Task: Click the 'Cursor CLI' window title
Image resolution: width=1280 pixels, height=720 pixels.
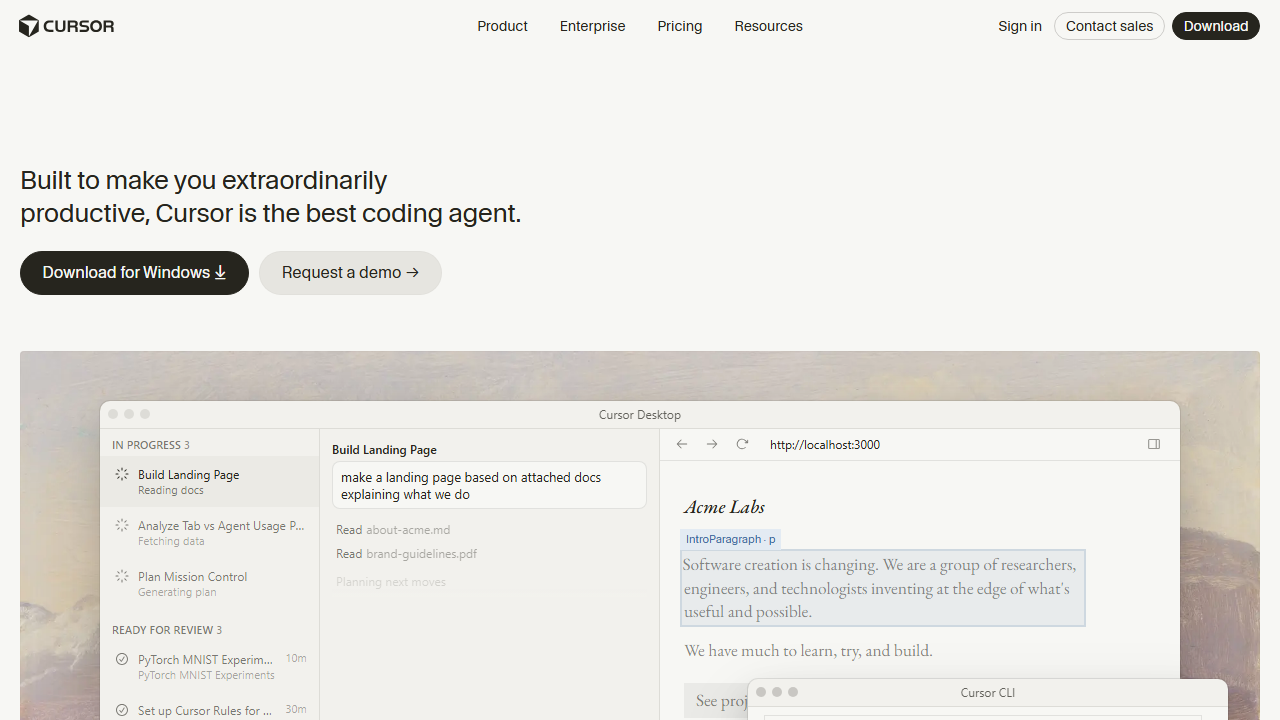Action: click(x=988, y=693)
